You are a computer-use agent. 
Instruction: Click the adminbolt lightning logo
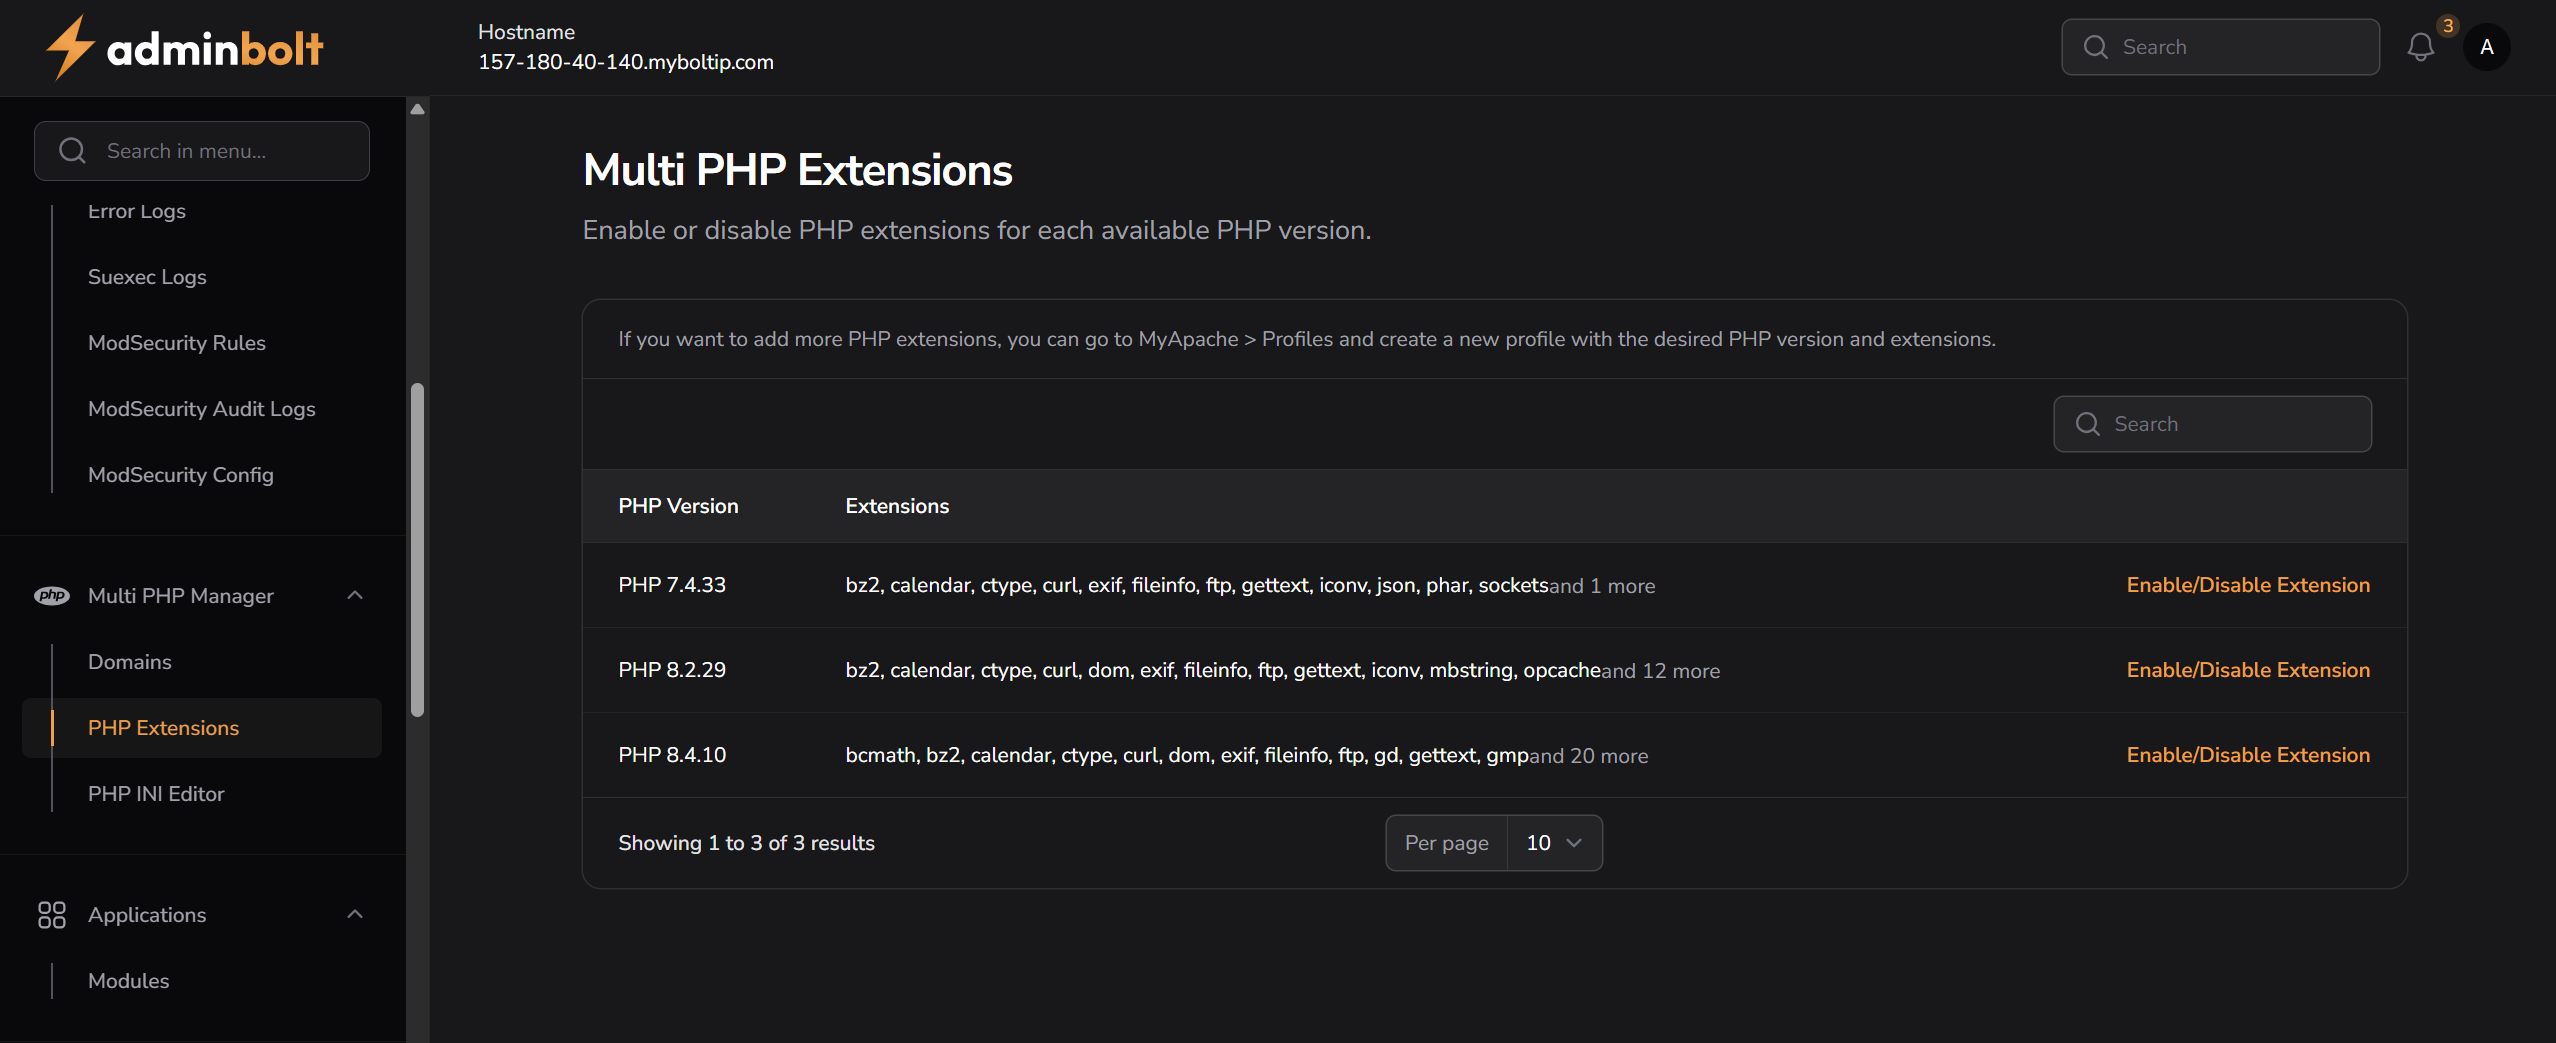(69, 46)
